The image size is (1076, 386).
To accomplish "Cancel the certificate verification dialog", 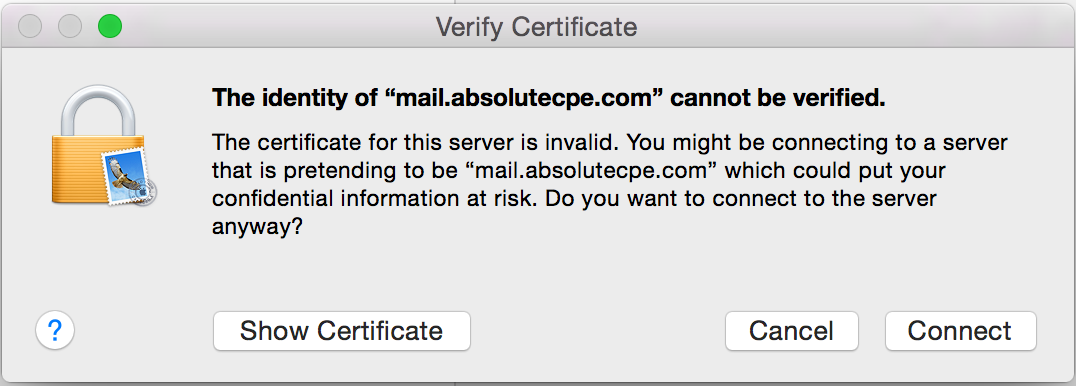I will 791,331.
